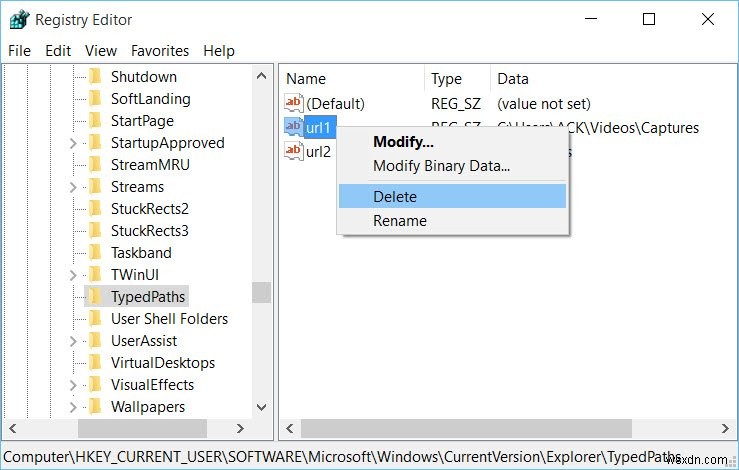Image resolution: width=739 pixels, height=470 pixels.
Task: Click the (value not set) data cell
Action: pos(544,103)
